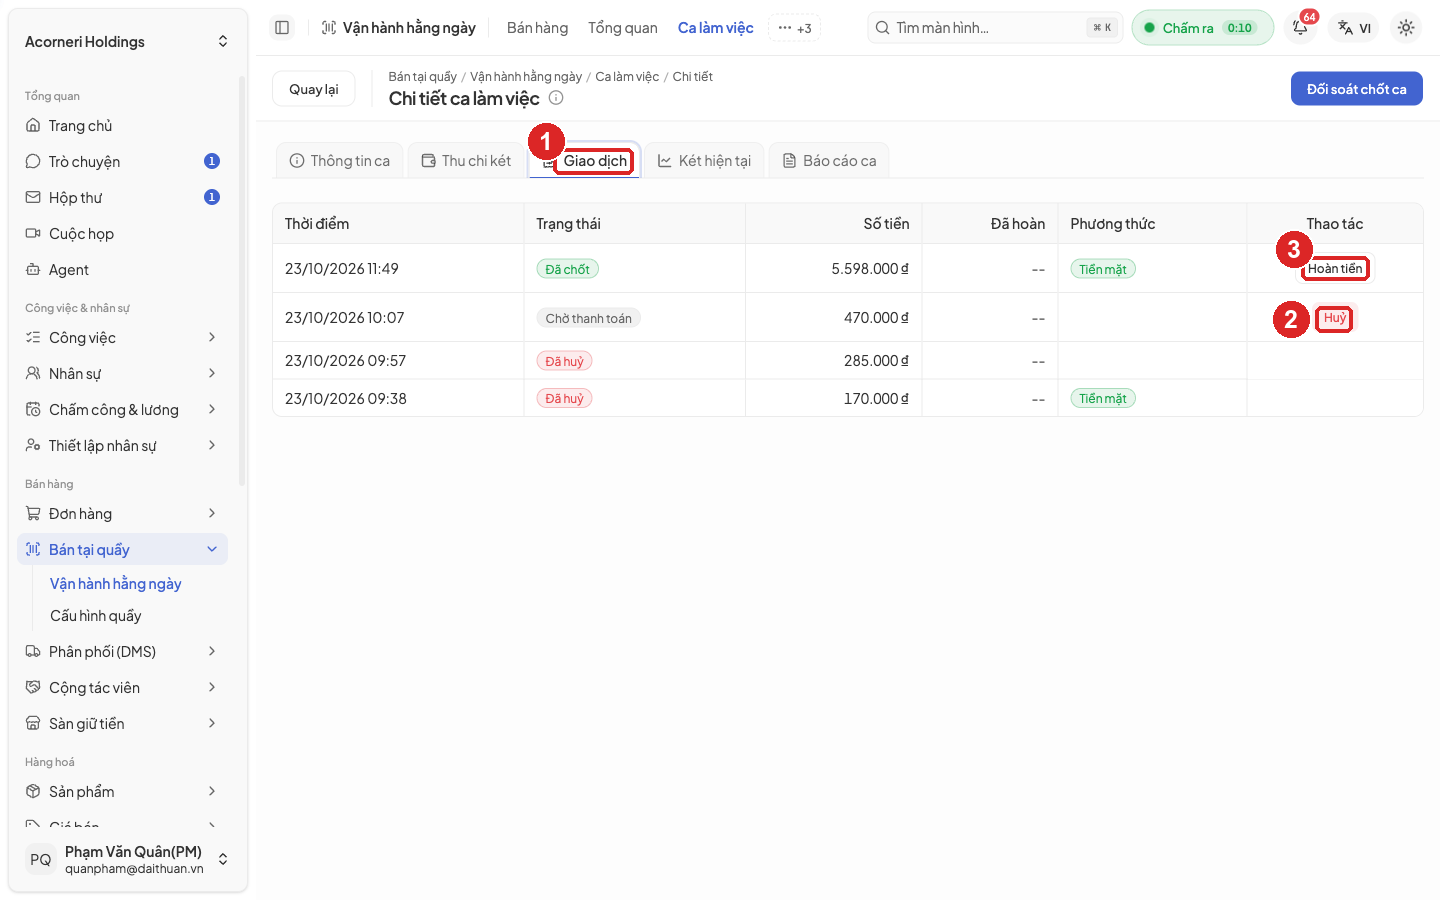Click the Quay lại button

point(314,89)
